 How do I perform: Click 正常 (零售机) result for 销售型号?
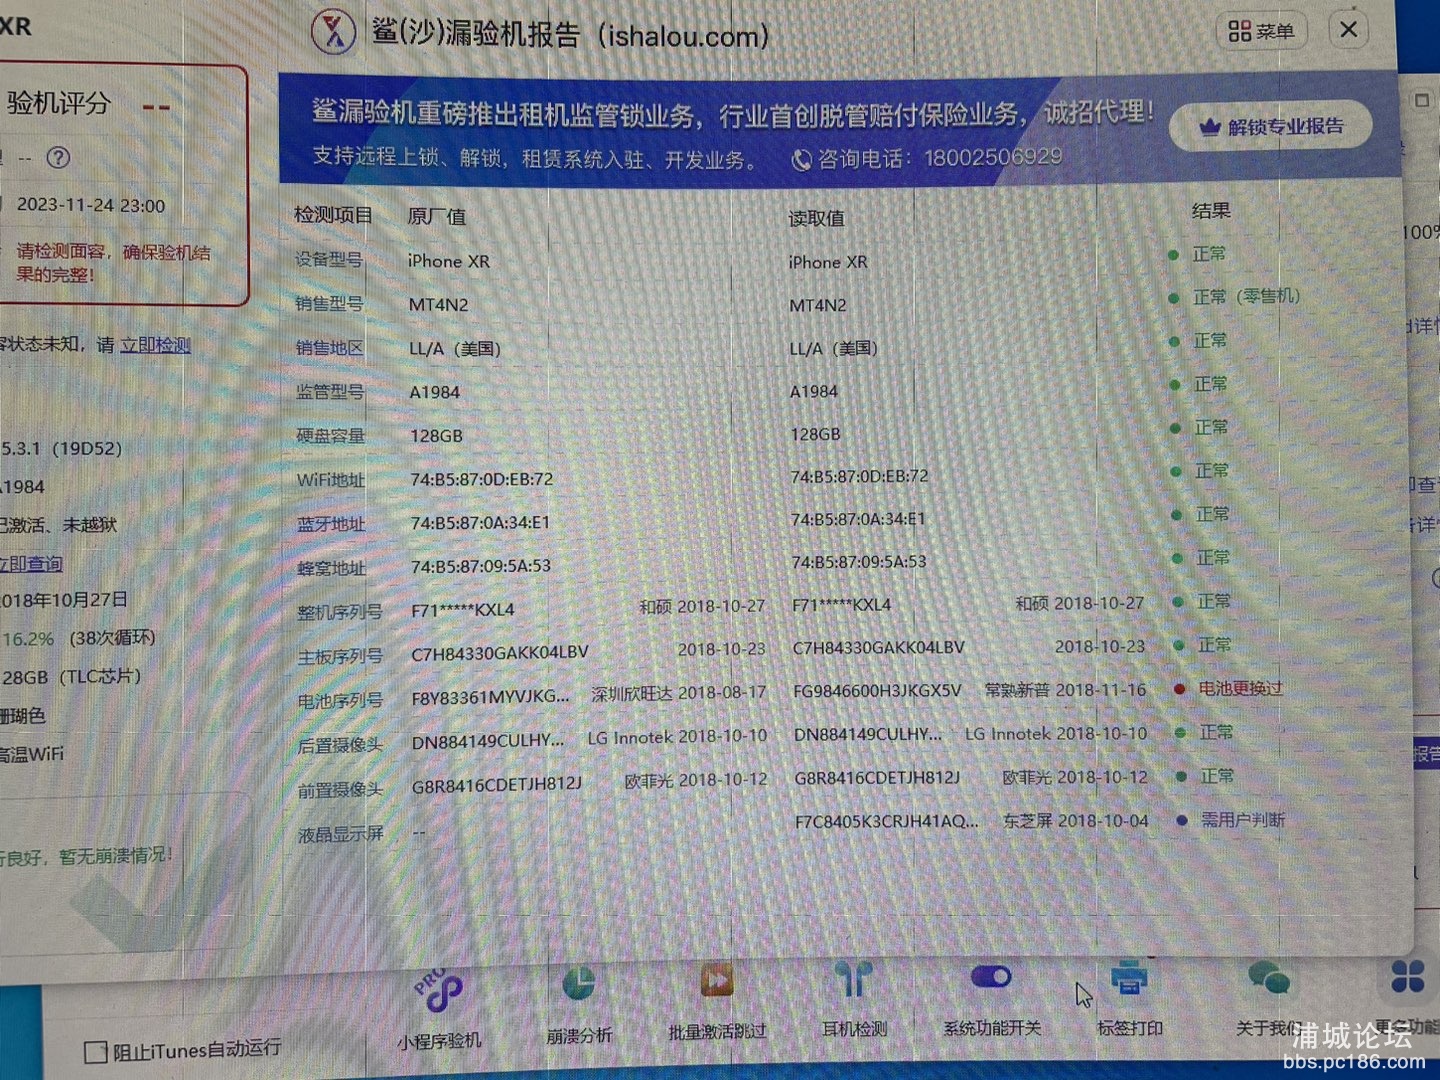click(1246, 296)
